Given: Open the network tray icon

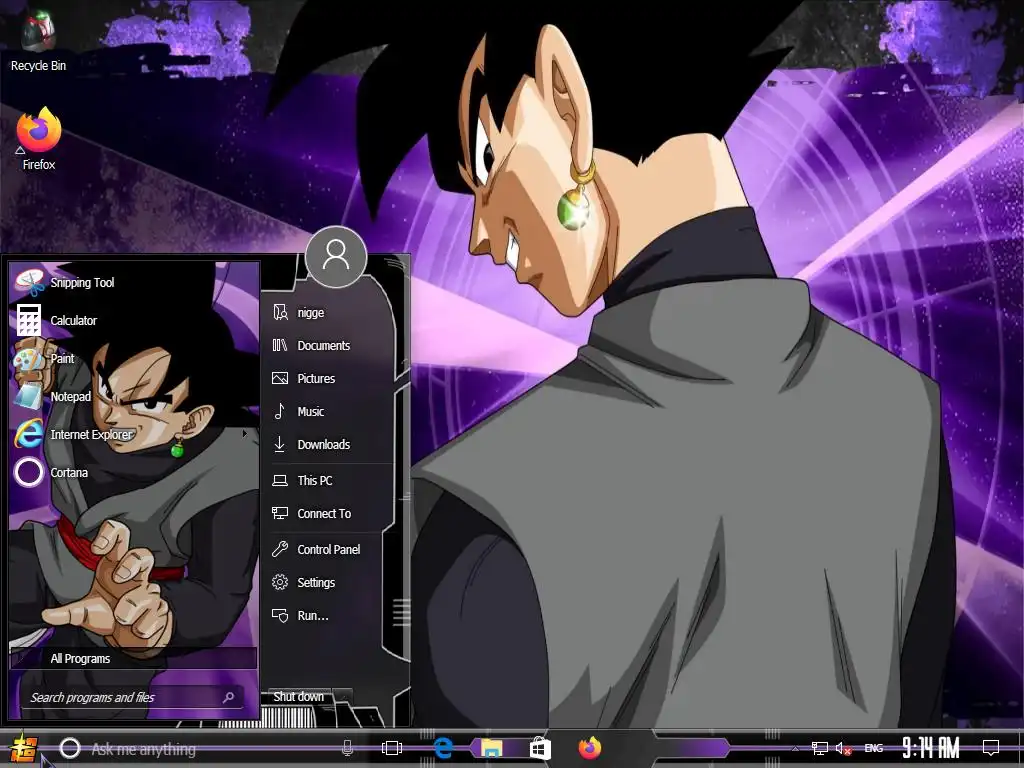Looking at the screenshot, I should 819,748.
